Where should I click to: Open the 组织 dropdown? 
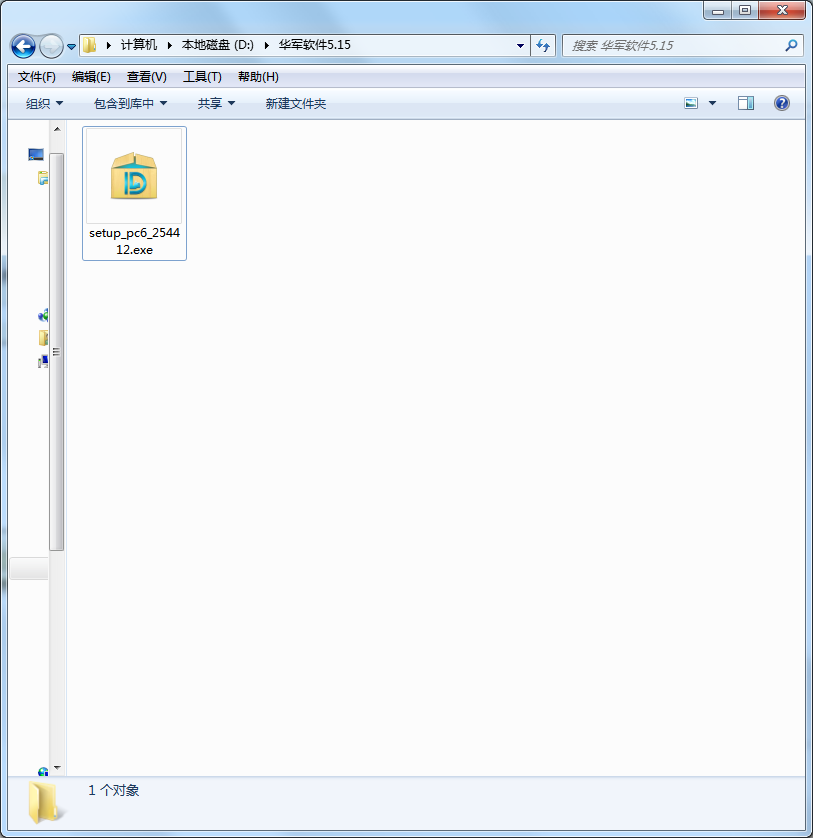[x=42, y=102]
